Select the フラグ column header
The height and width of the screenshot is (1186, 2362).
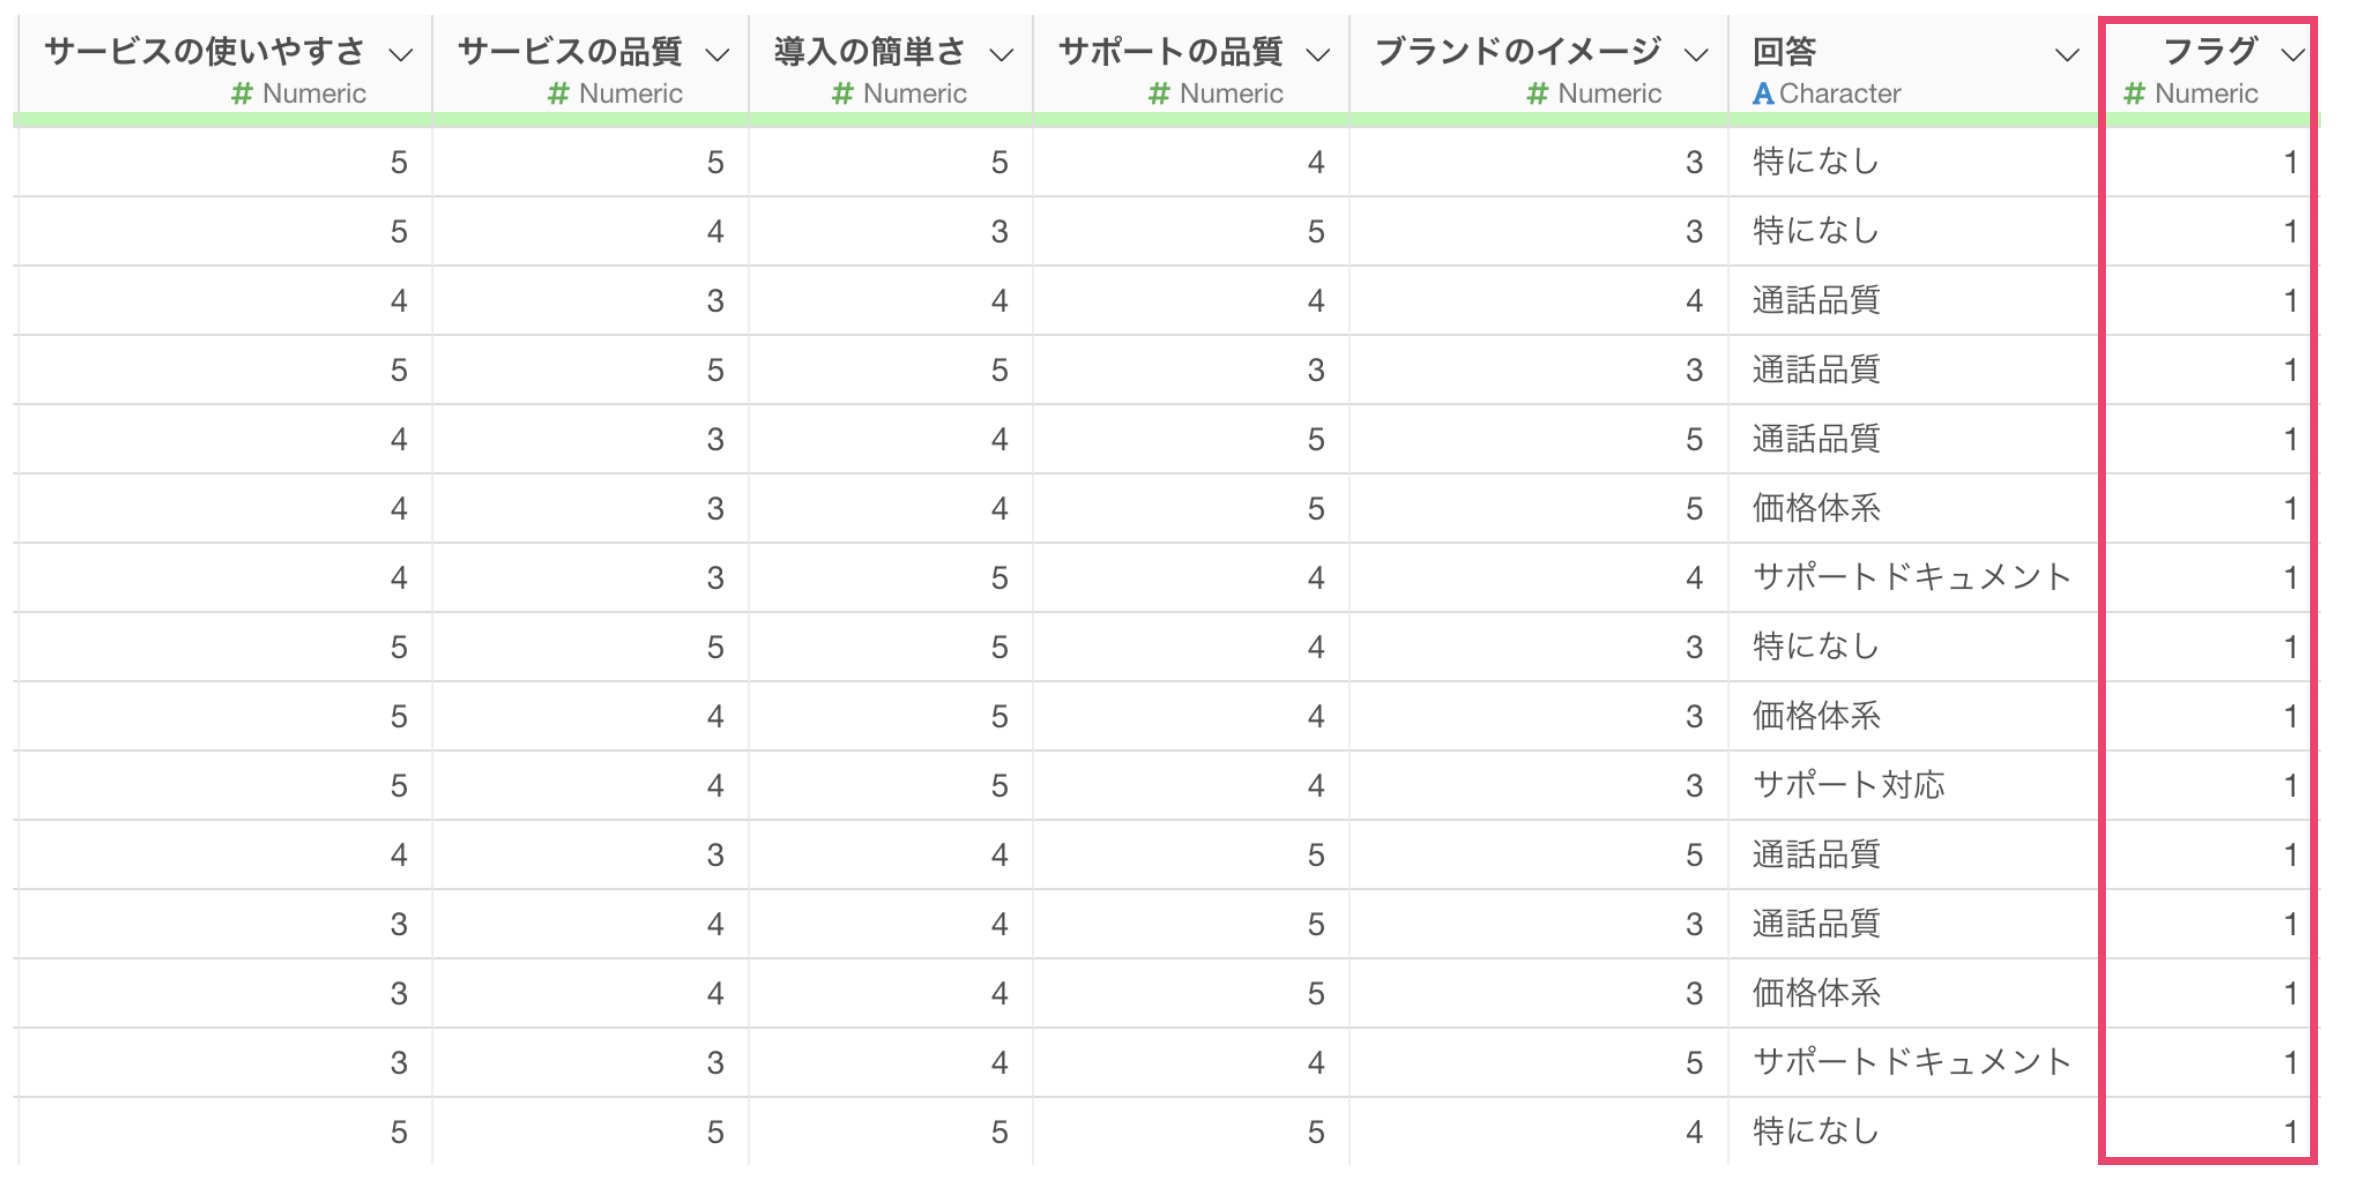coord(2209,50)
